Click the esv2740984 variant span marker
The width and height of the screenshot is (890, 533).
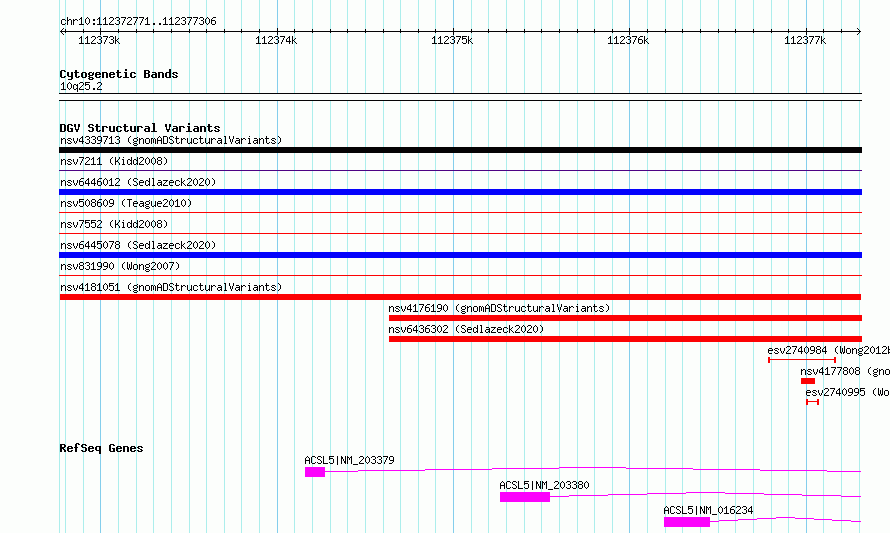pyautogui.click(x=801, y=360)
